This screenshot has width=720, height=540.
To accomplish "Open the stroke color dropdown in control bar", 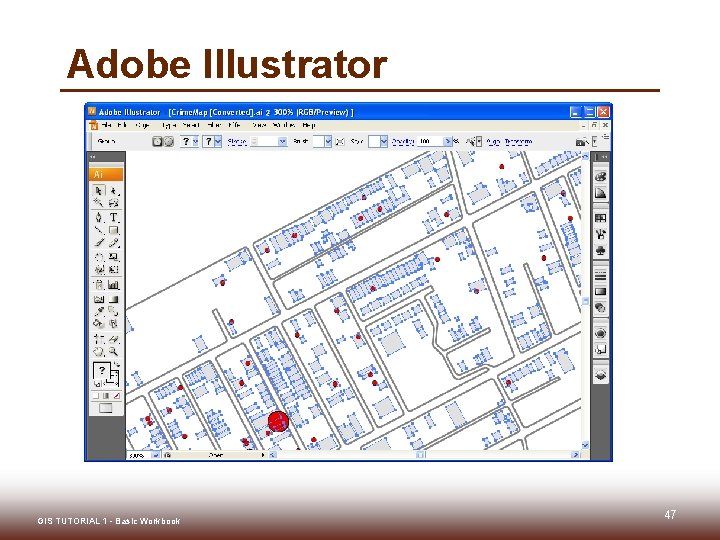I will [x=218, y=141].
